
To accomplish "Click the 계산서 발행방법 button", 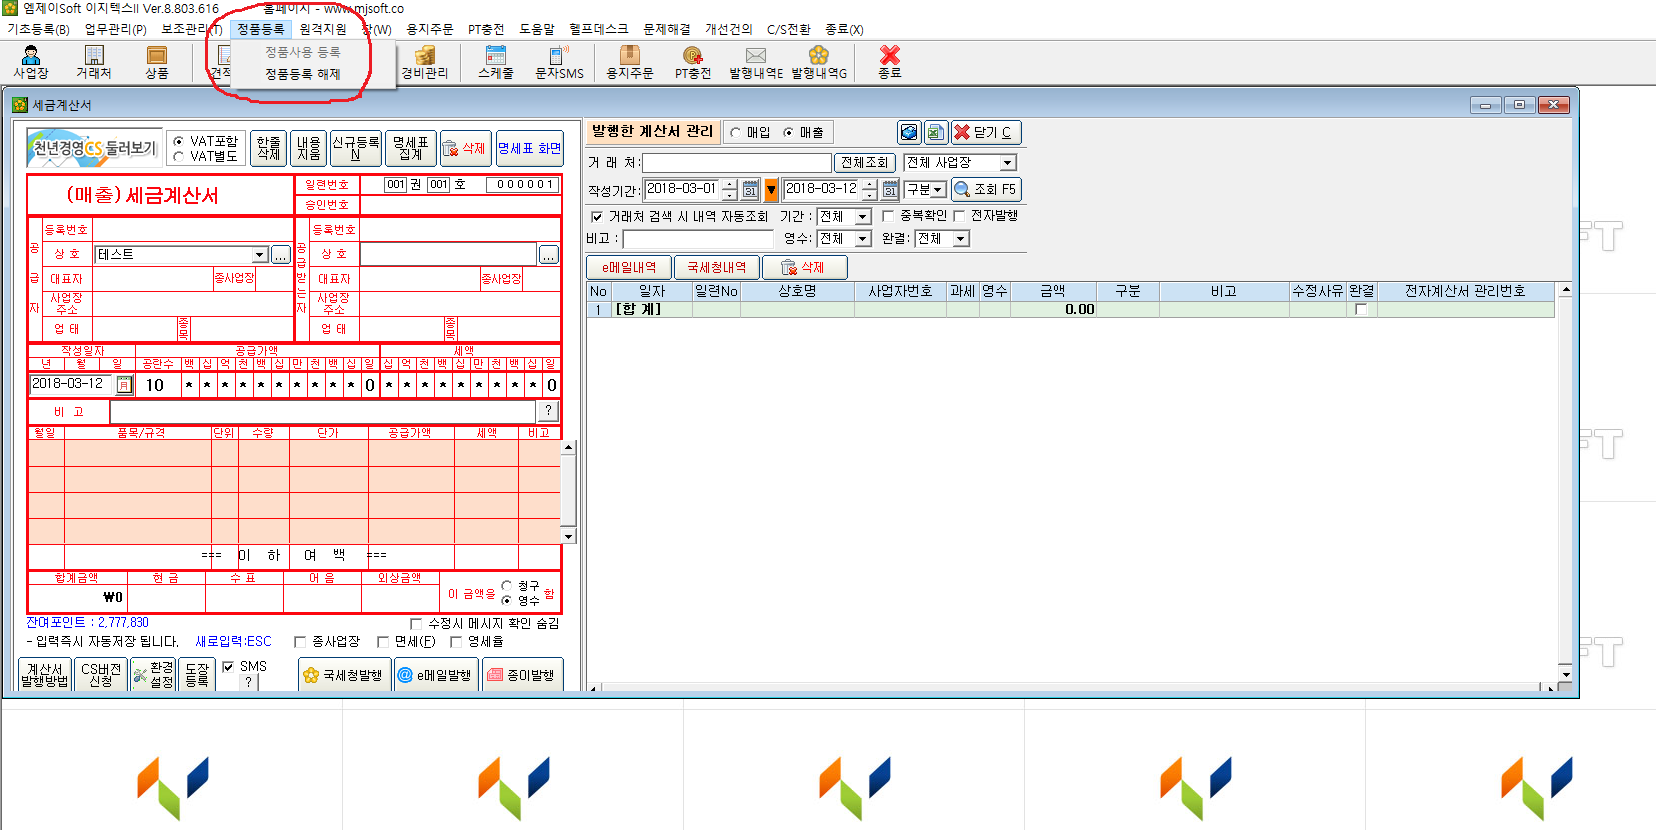I will click(44, 675).
